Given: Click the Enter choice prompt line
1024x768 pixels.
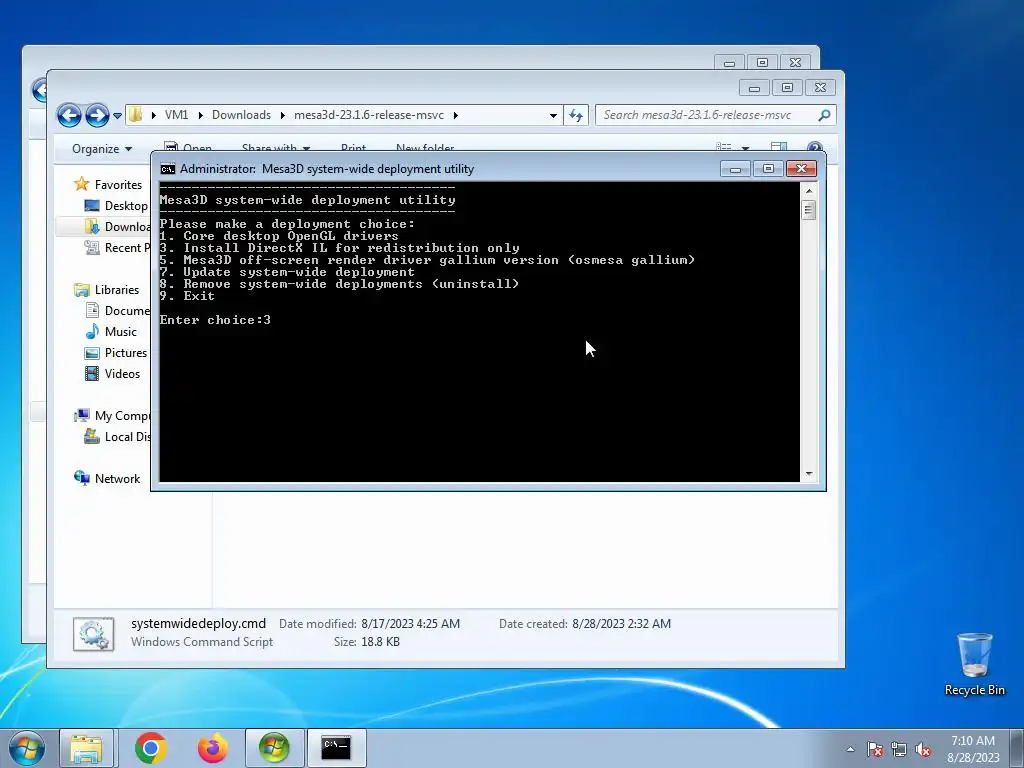Looking at the screenshot, I should (215, 320).
